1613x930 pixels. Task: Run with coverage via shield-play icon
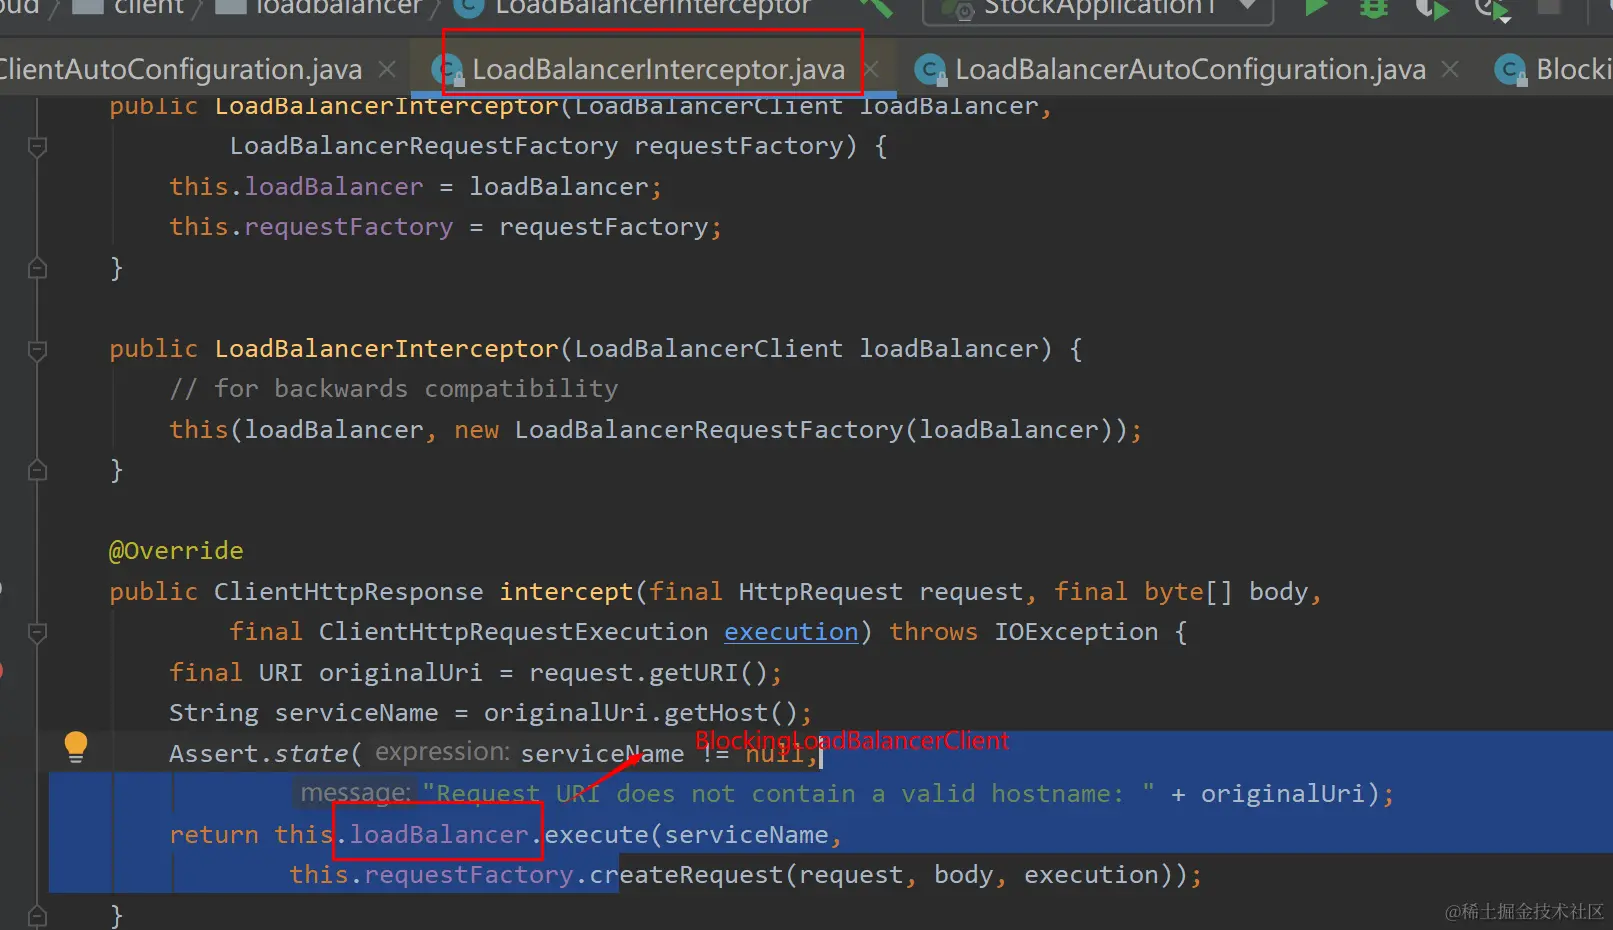[1432, 9]
